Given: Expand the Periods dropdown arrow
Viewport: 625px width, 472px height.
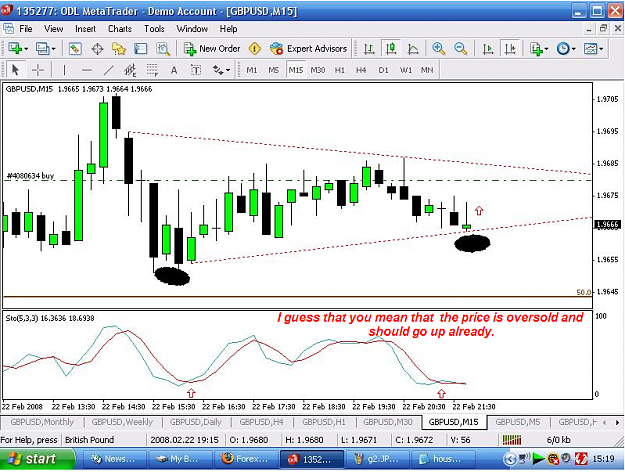Looking at the screenshot, I should point(574,49).
